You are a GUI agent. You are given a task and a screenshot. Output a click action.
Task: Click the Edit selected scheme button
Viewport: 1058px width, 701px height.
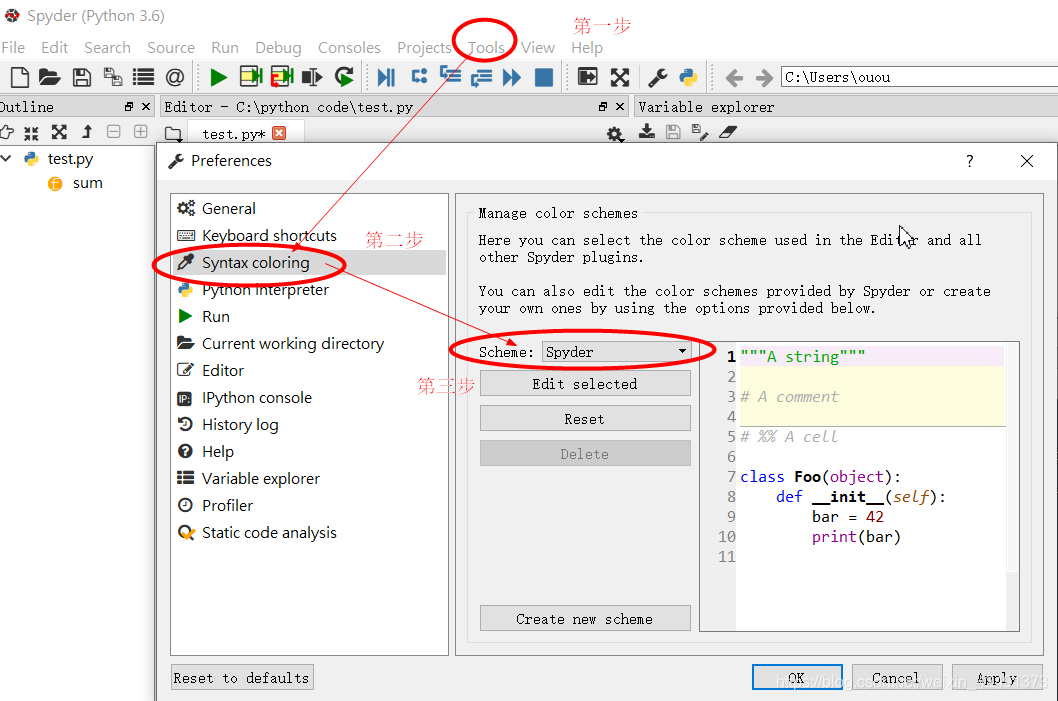(x=585, y=383)
